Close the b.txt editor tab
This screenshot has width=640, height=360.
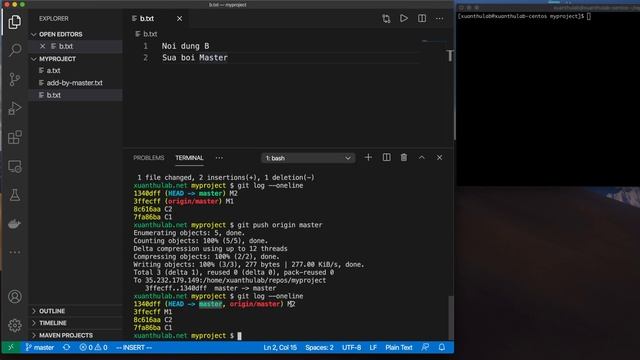179,19
